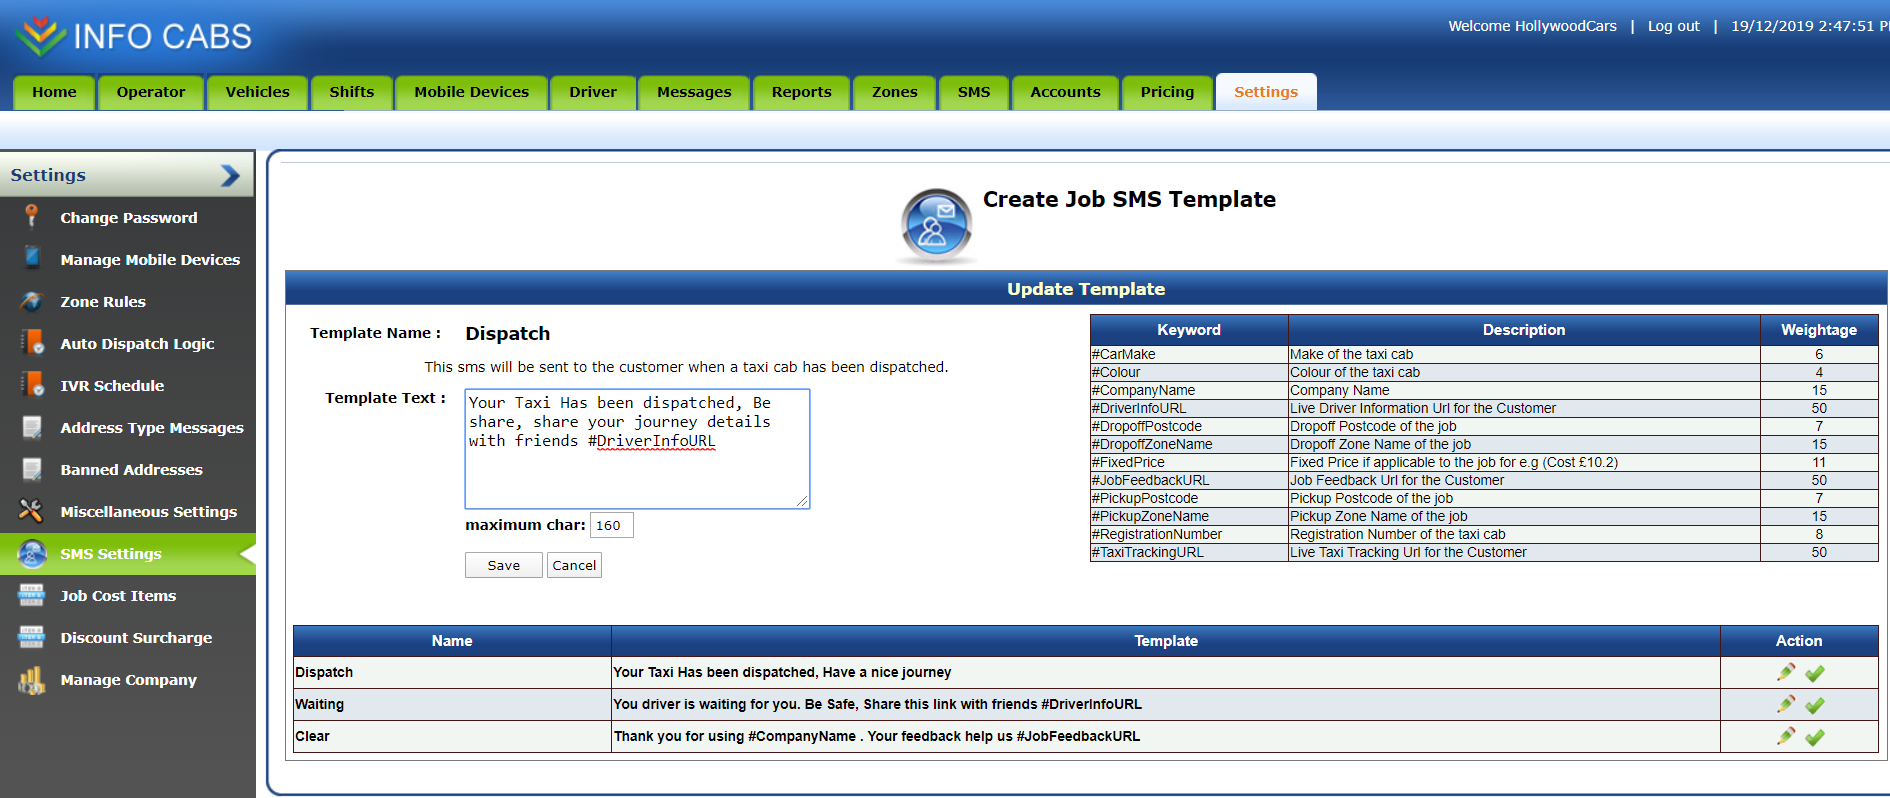
Task: Switch to the Shifts tab
Action: [352, 92]
